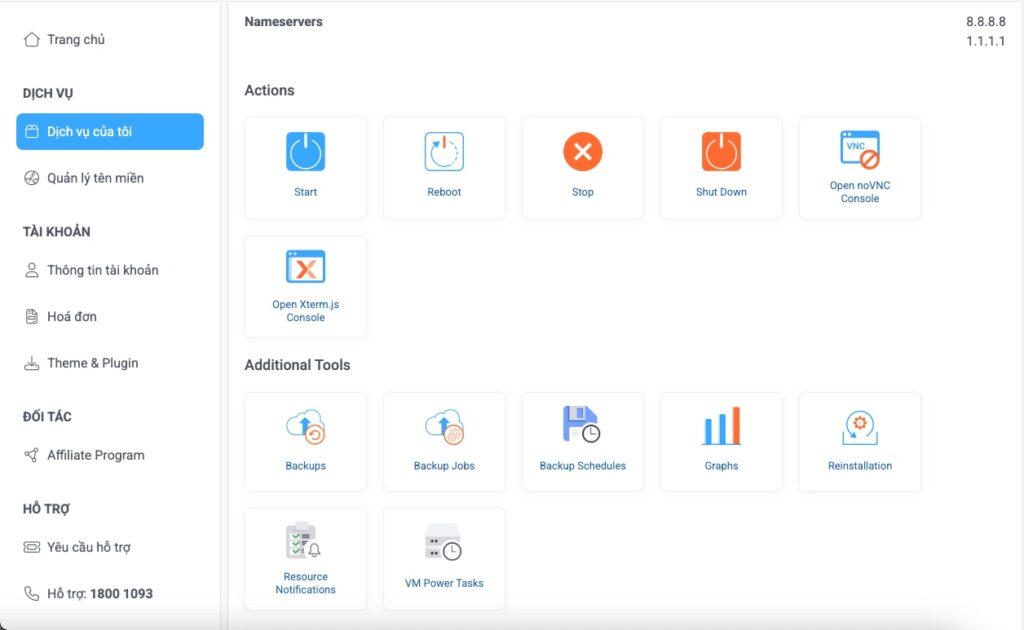The image size is (1024, 630).
Task: Click the Affiliate Program link
Action: pos(95,455)
